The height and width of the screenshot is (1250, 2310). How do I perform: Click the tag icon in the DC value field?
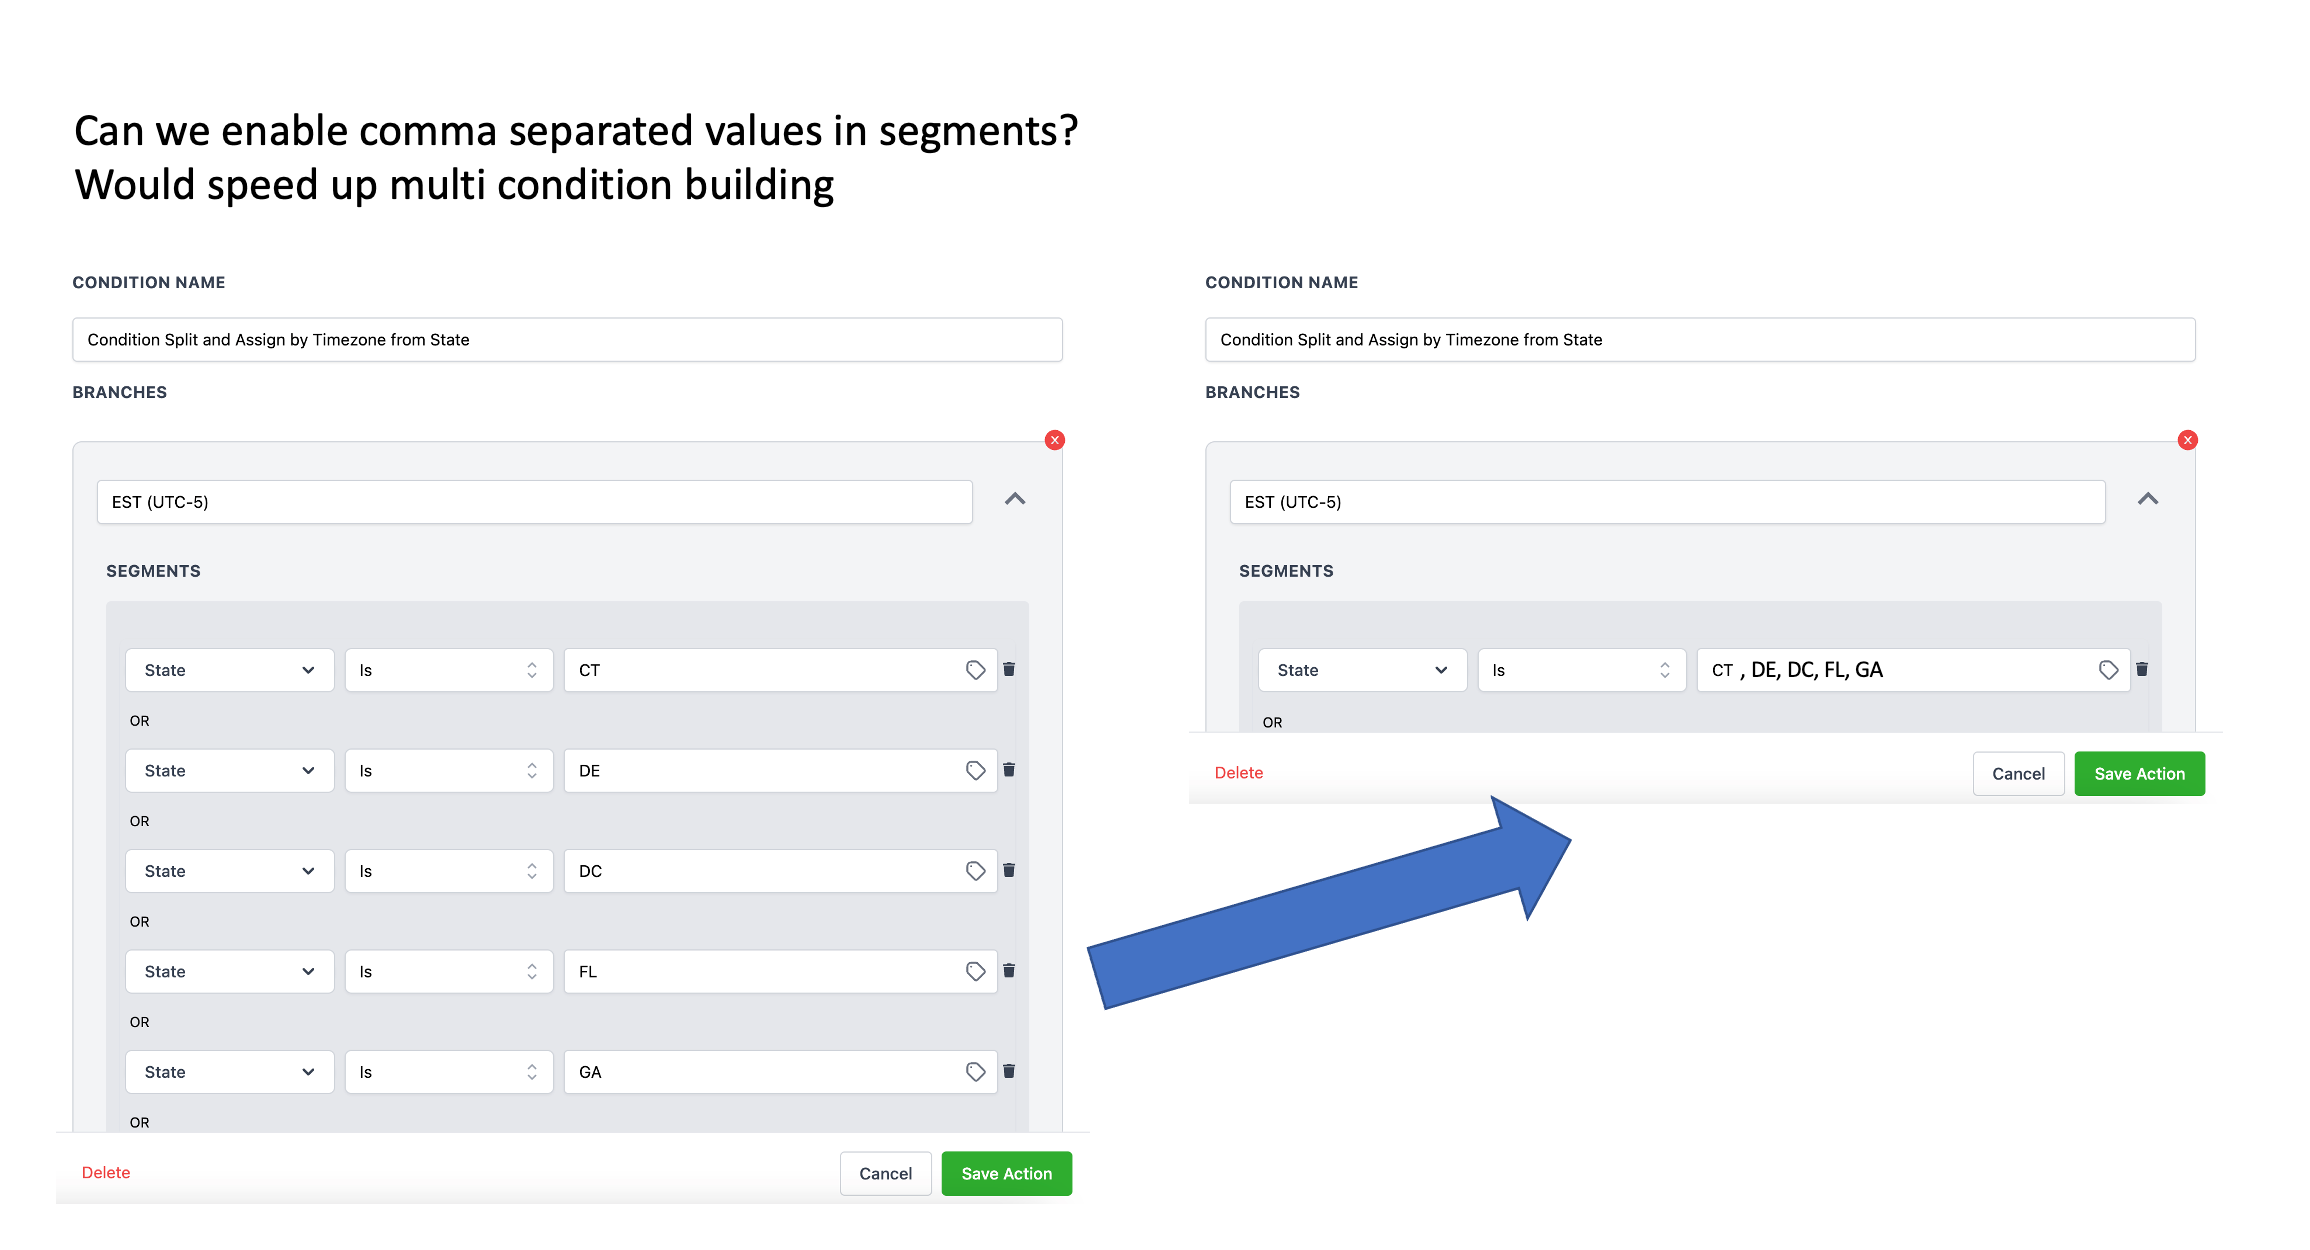[975, 871]
